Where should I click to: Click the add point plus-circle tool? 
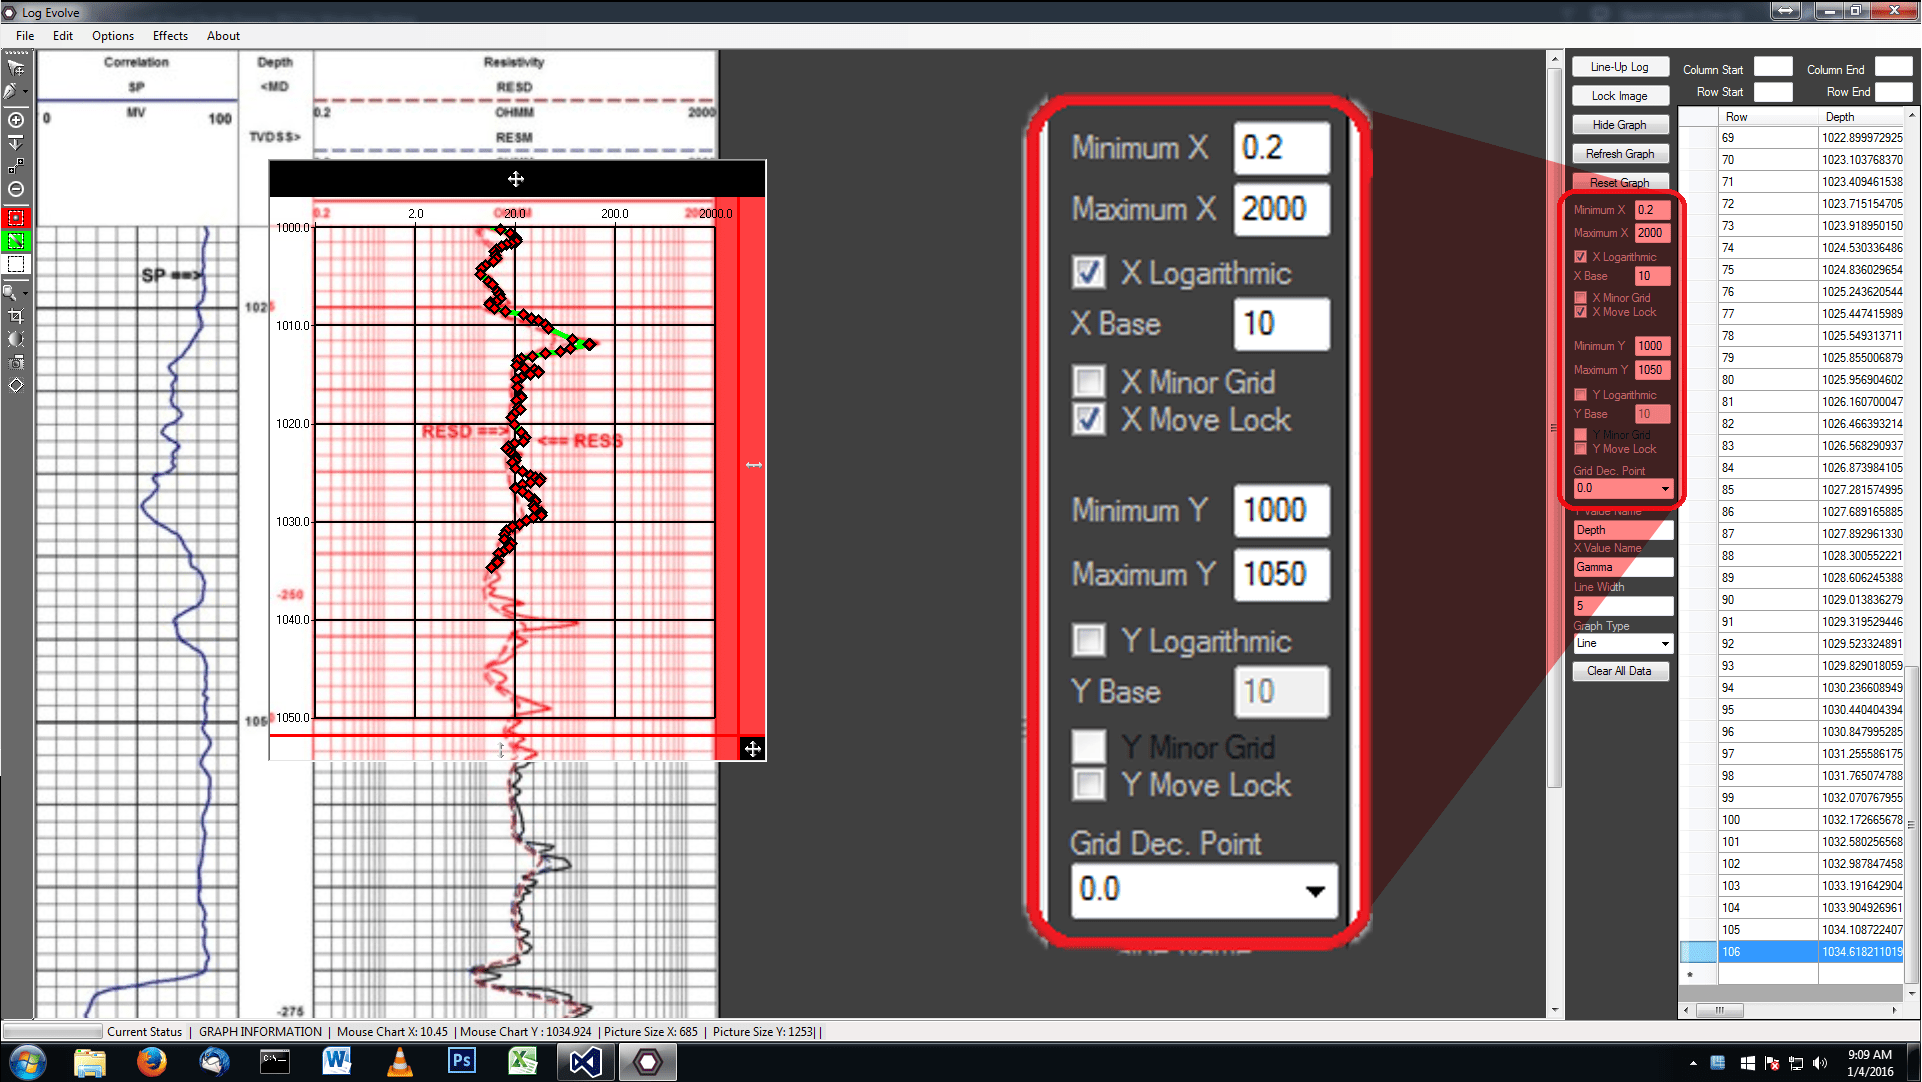(x=16, y=120)
